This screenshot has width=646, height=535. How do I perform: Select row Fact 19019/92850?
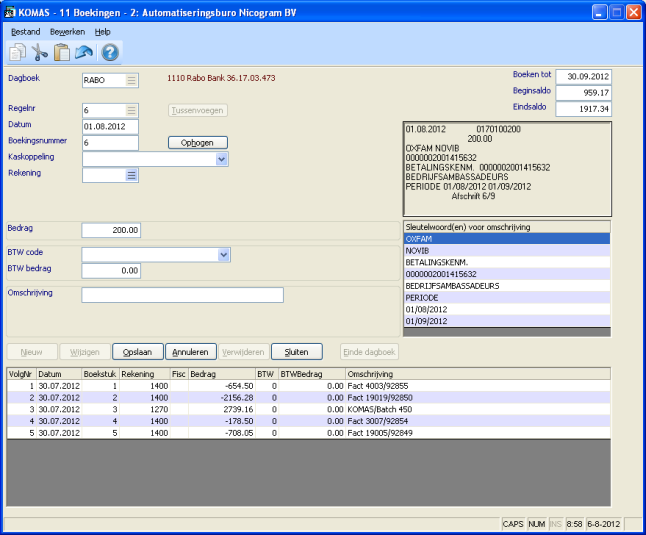(x=309, y=397)
